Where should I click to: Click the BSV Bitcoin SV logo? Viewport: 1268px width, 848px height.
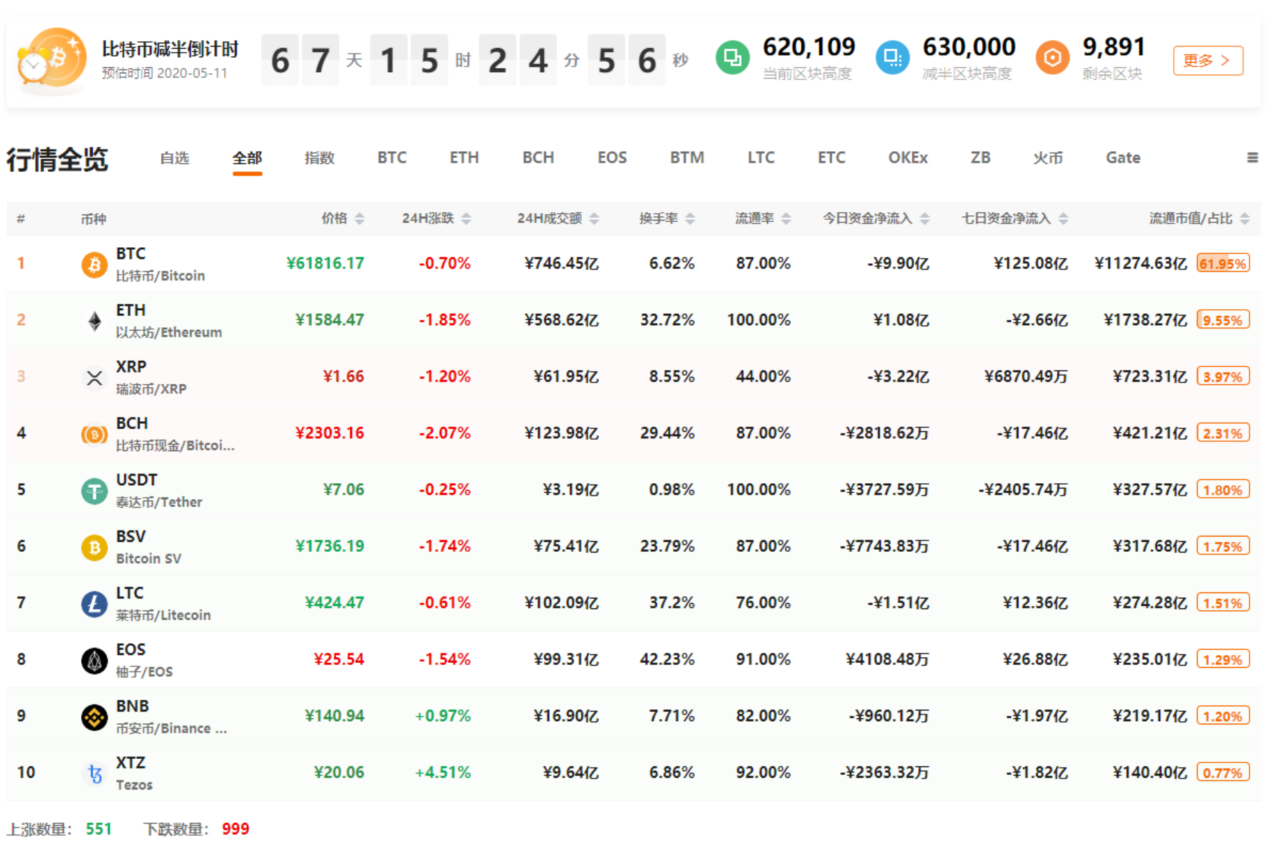pyautogui.click(x=94, y=547)
